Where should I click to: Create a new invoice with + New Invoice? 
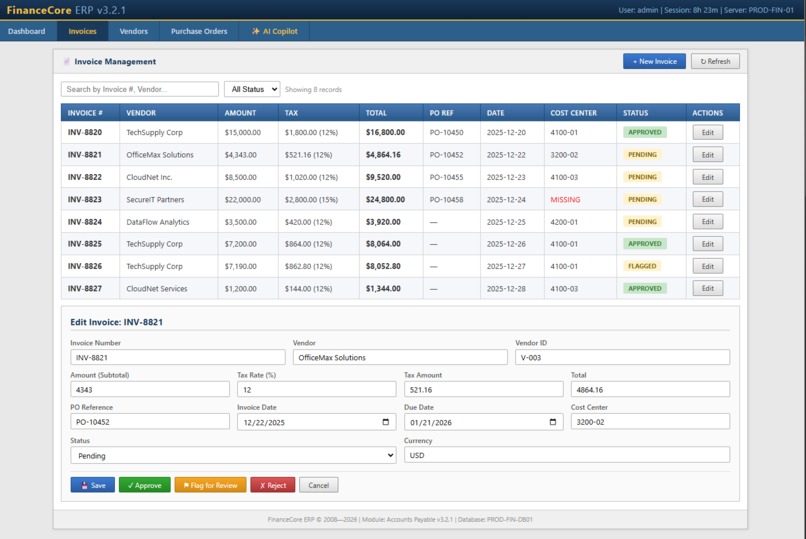(x=654, y=61)
